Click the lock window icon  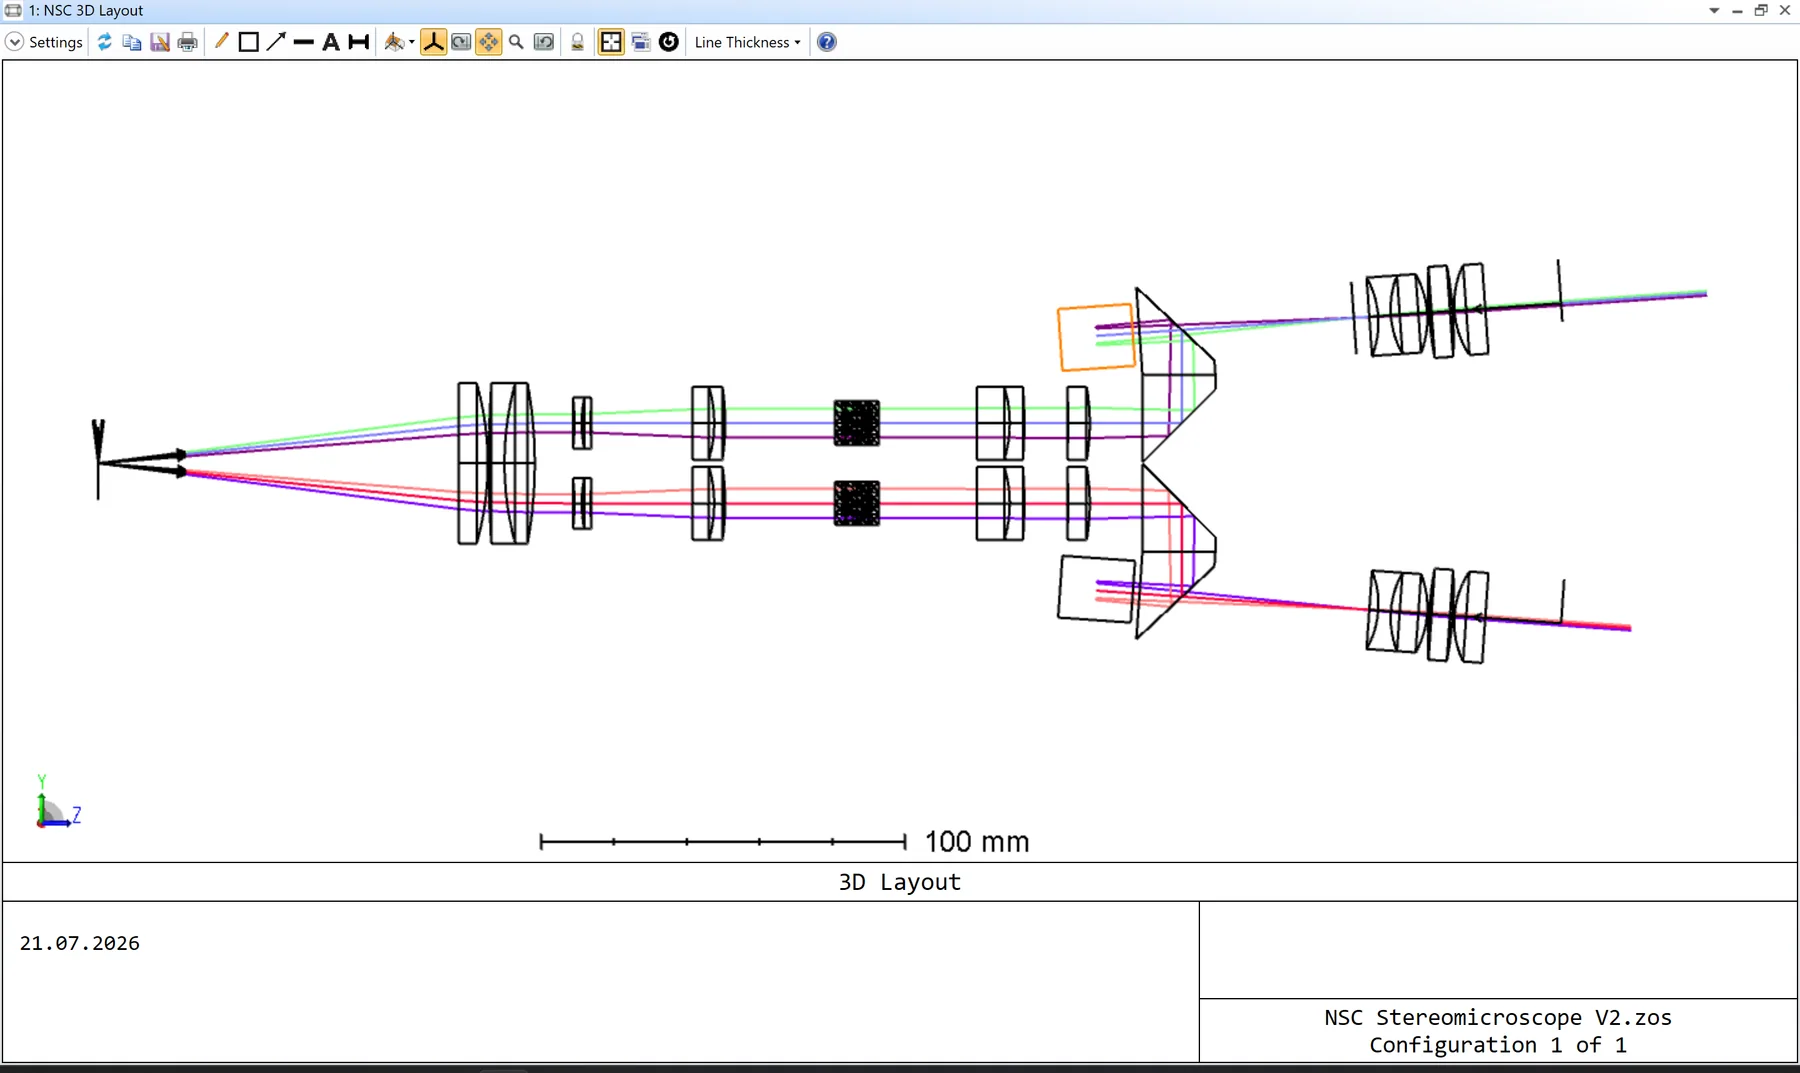point(577,42)
